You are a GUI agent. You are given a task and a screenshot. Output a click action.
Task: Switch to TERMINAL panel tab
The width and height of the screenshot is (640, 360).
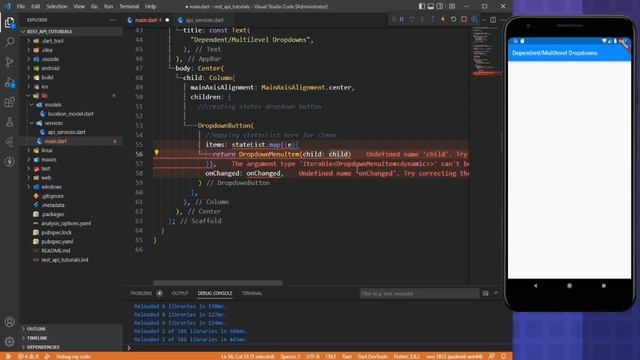252,293
